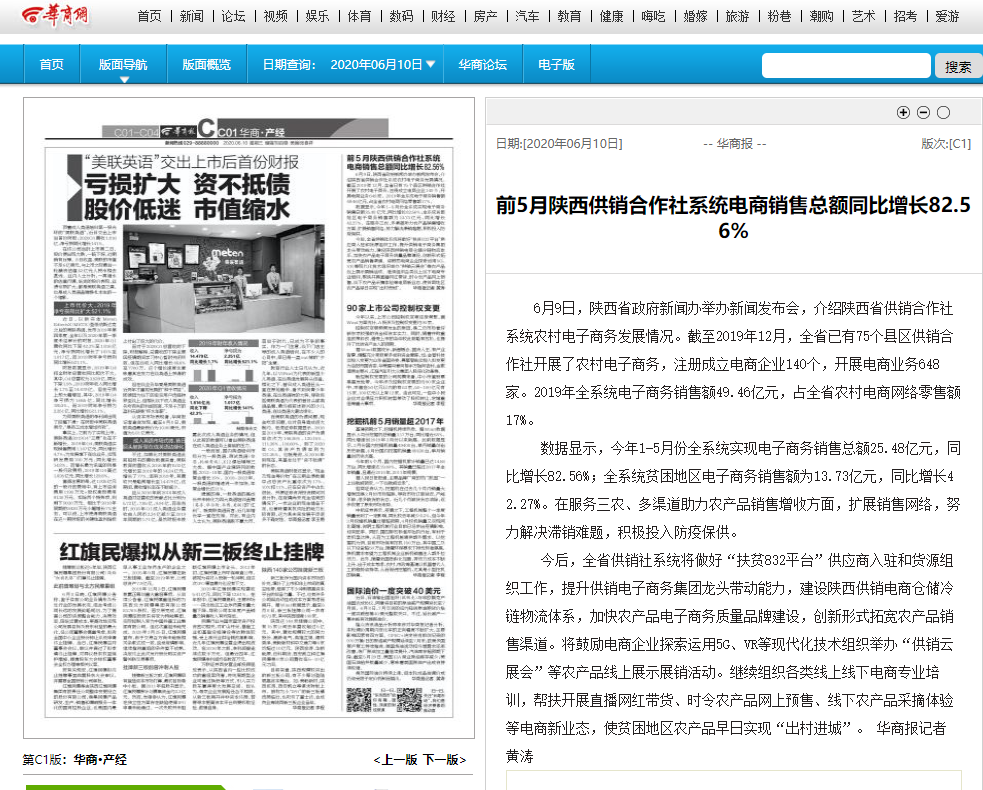Open the 嗨吃 channel
This screenshot has width=983, height=790.
[653, 16]
